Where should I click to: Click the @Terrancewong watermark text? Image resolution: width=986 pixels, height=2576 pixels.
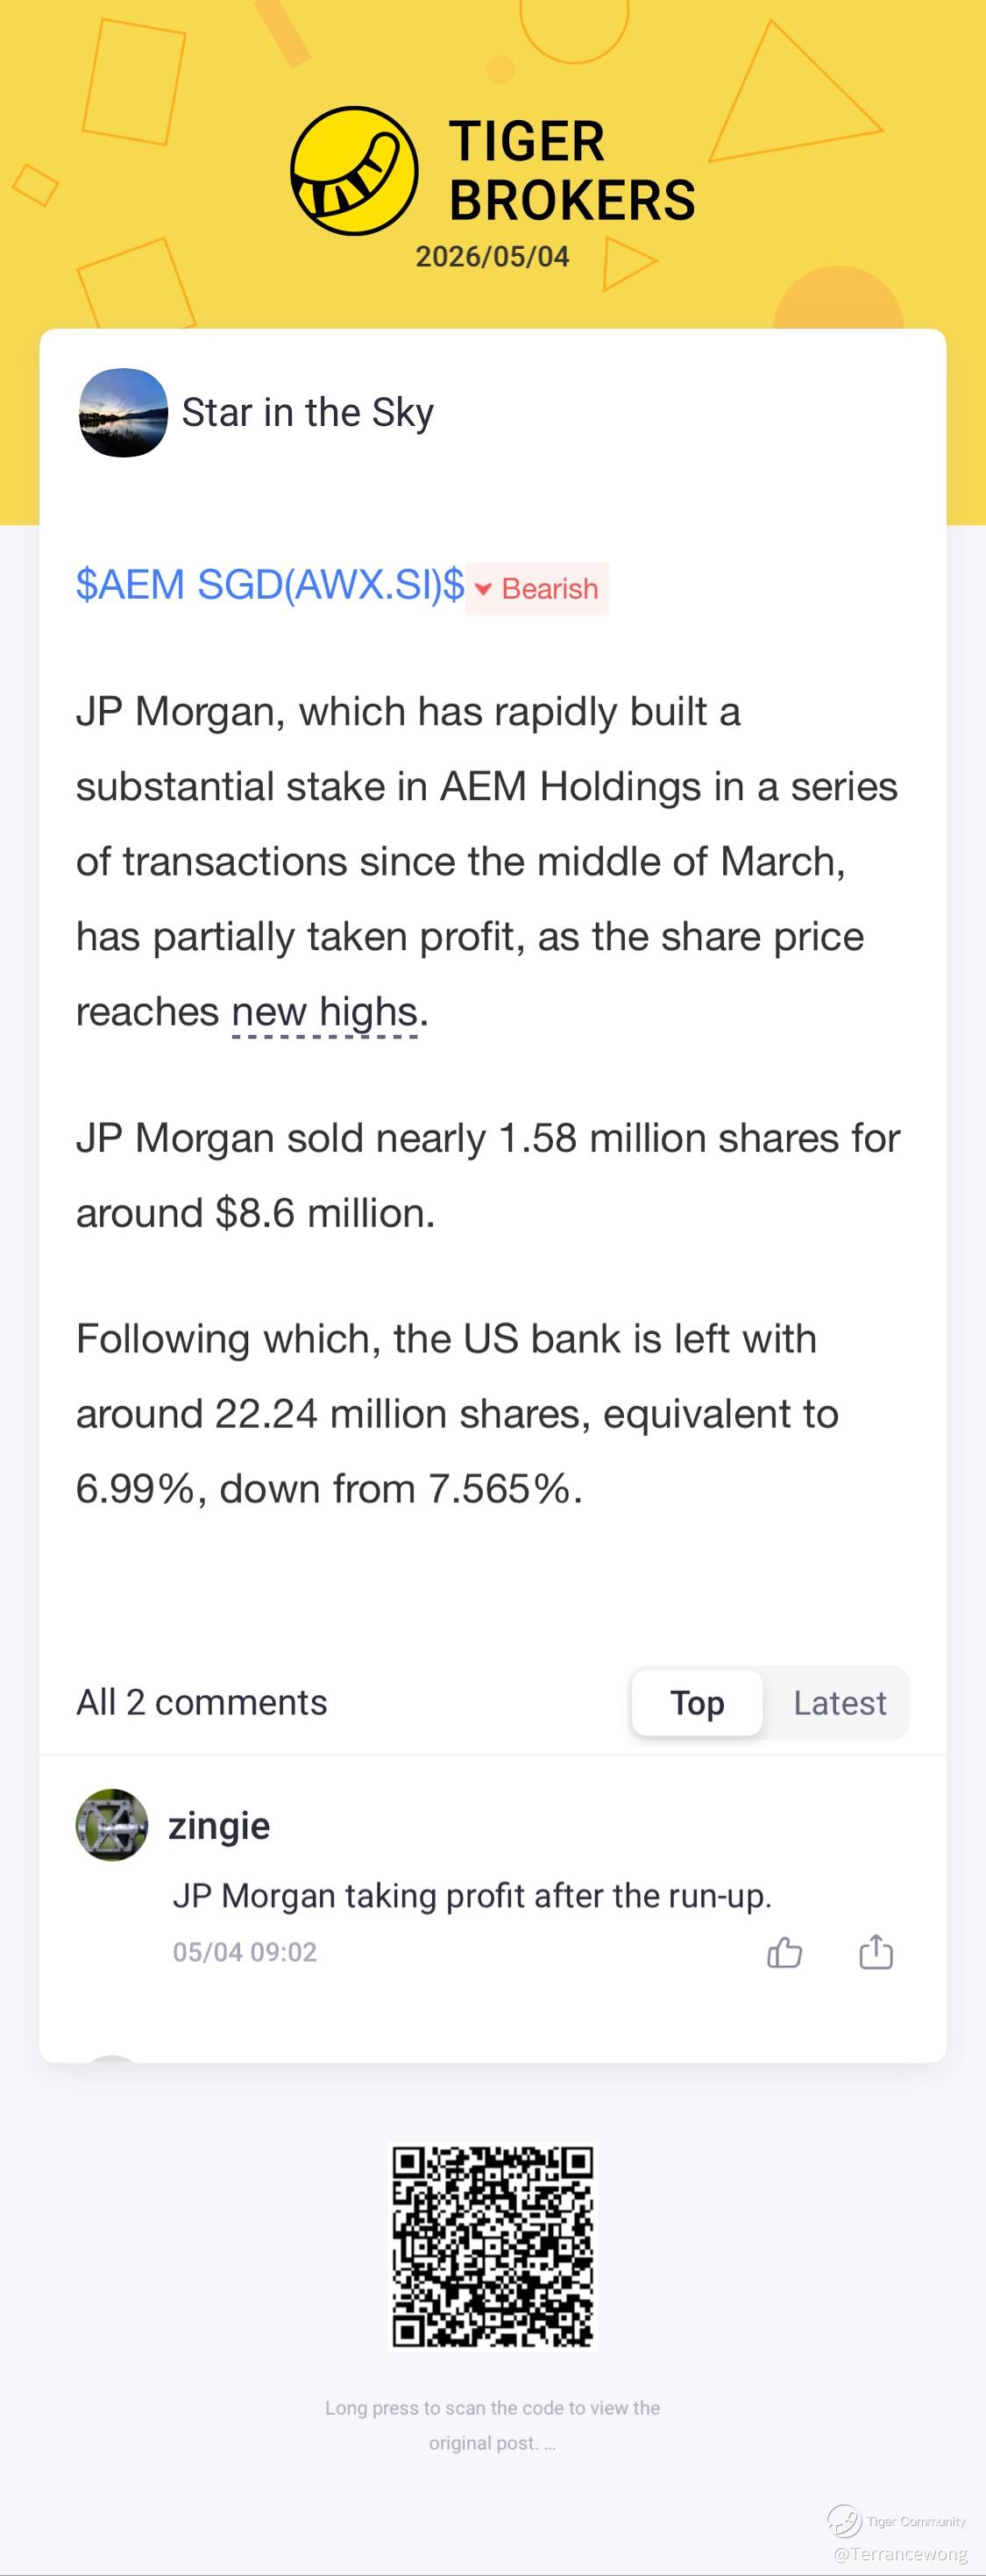click(901, 2553)
